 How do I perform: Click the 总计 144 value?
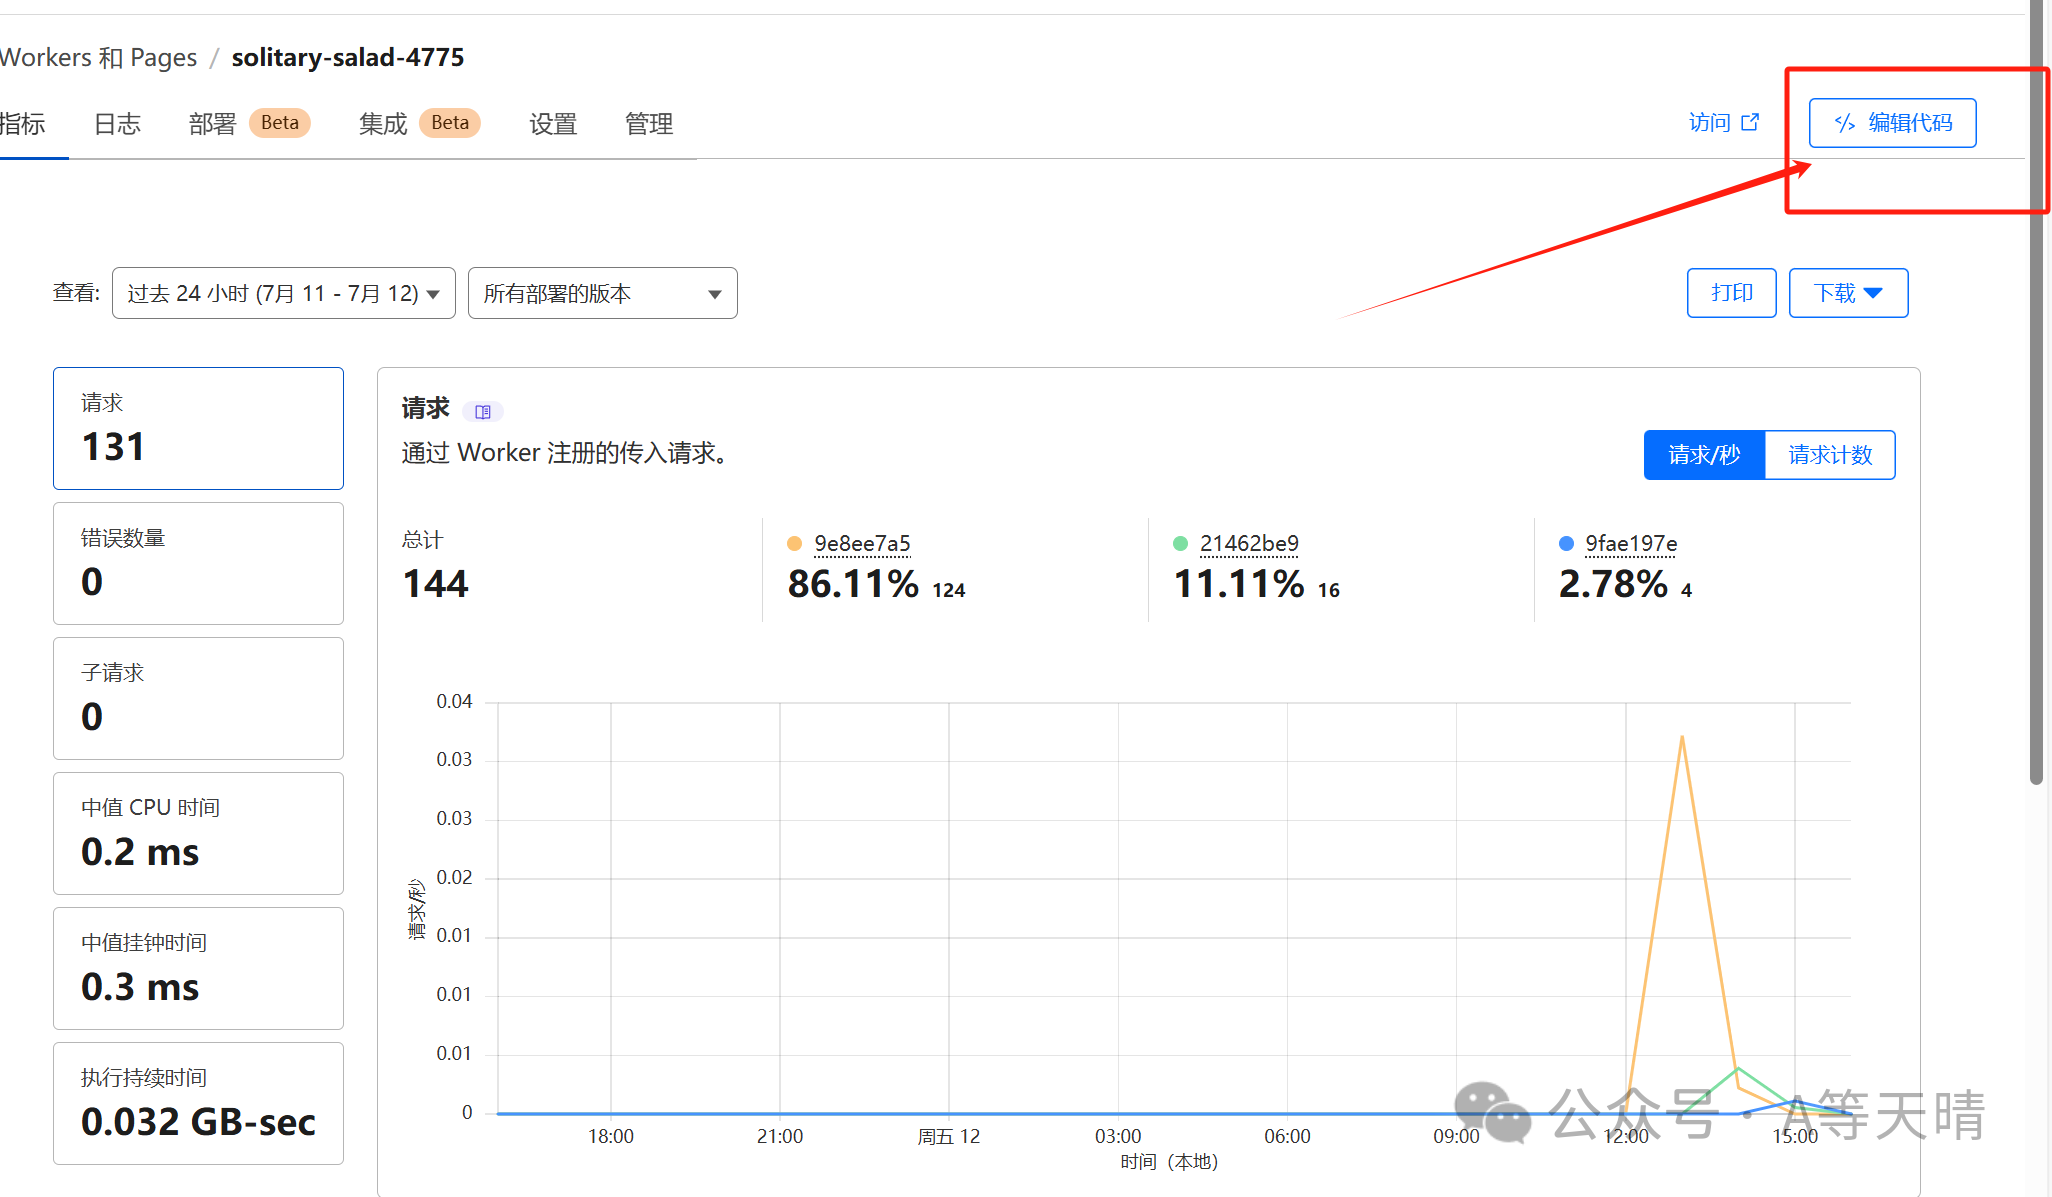click(435, 584)
